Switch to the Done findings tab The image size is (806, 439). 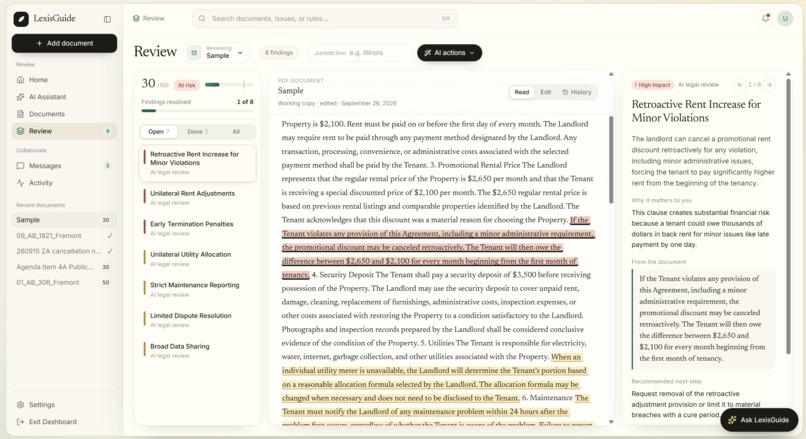coord(197,132)
